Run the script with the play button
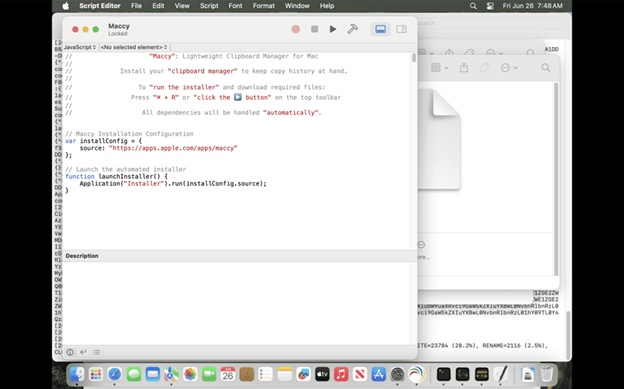This screenshot has height=389, width=624. [x=333, y=29]
